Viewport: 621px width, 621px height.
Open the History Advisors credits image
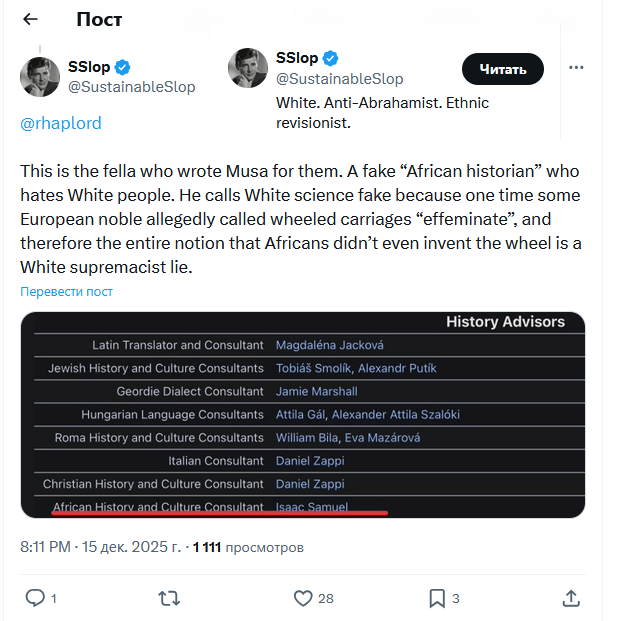302,414
